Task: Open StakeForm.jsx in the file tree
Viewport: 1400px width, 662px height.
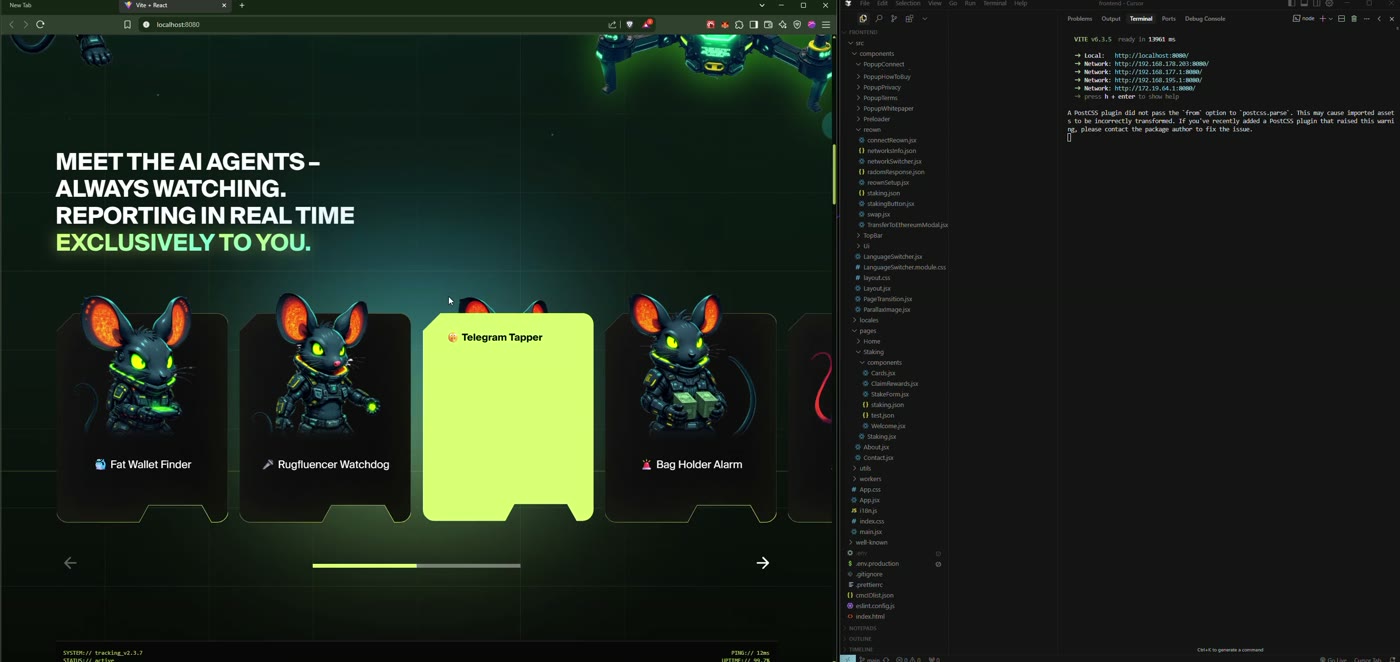Action: (x=889, y=394)
